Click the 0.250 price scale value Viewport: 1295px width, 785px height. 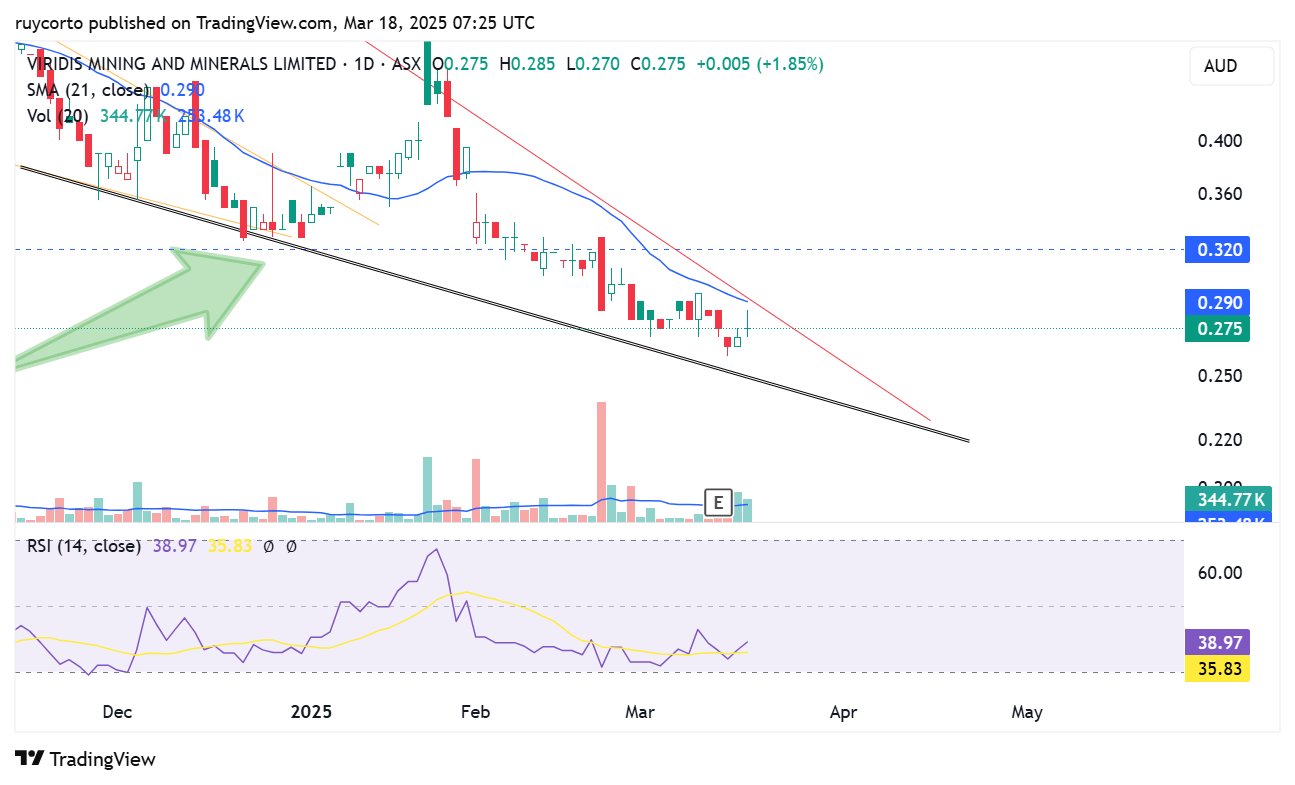coord(1220,376)
